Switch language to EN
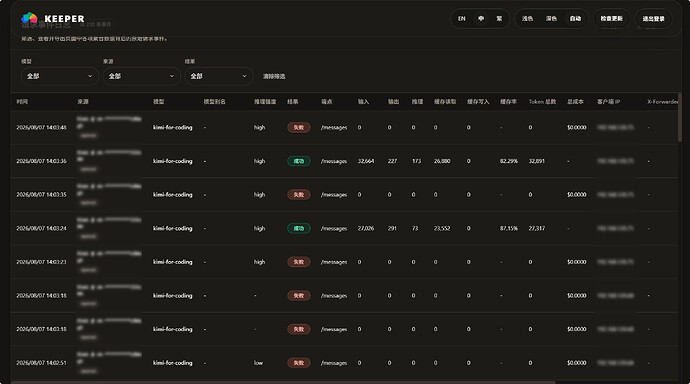 (462, 18)
